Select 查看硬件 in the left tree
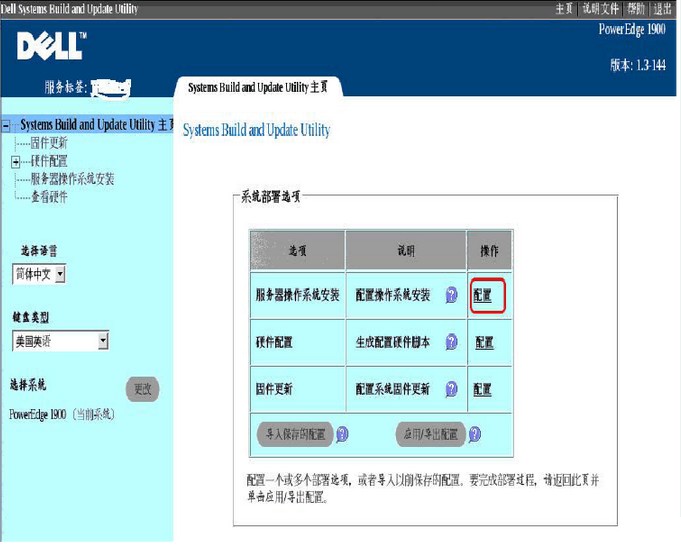The image size is (681, 548). [x=49, y=197]
